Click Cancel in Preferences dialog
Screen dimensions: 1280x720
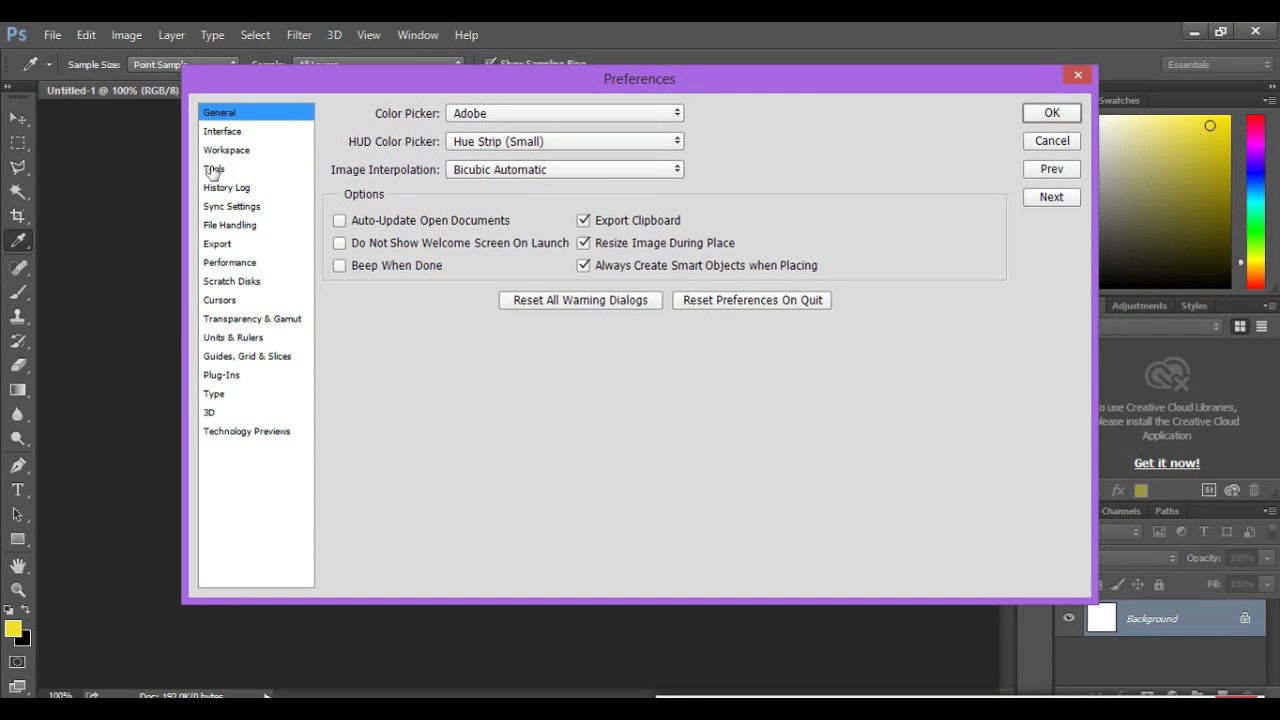[1052, 141]
